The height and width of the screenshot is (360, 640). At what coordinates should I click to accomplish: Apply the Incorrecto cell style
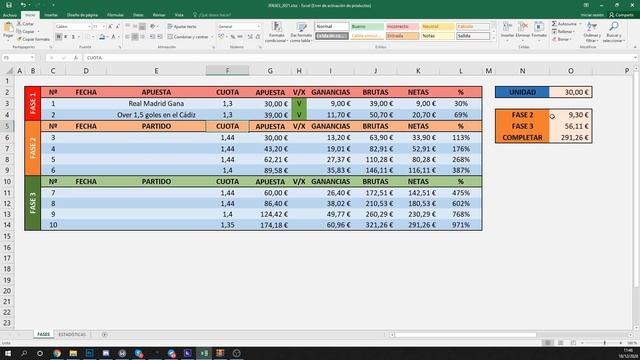402,27
